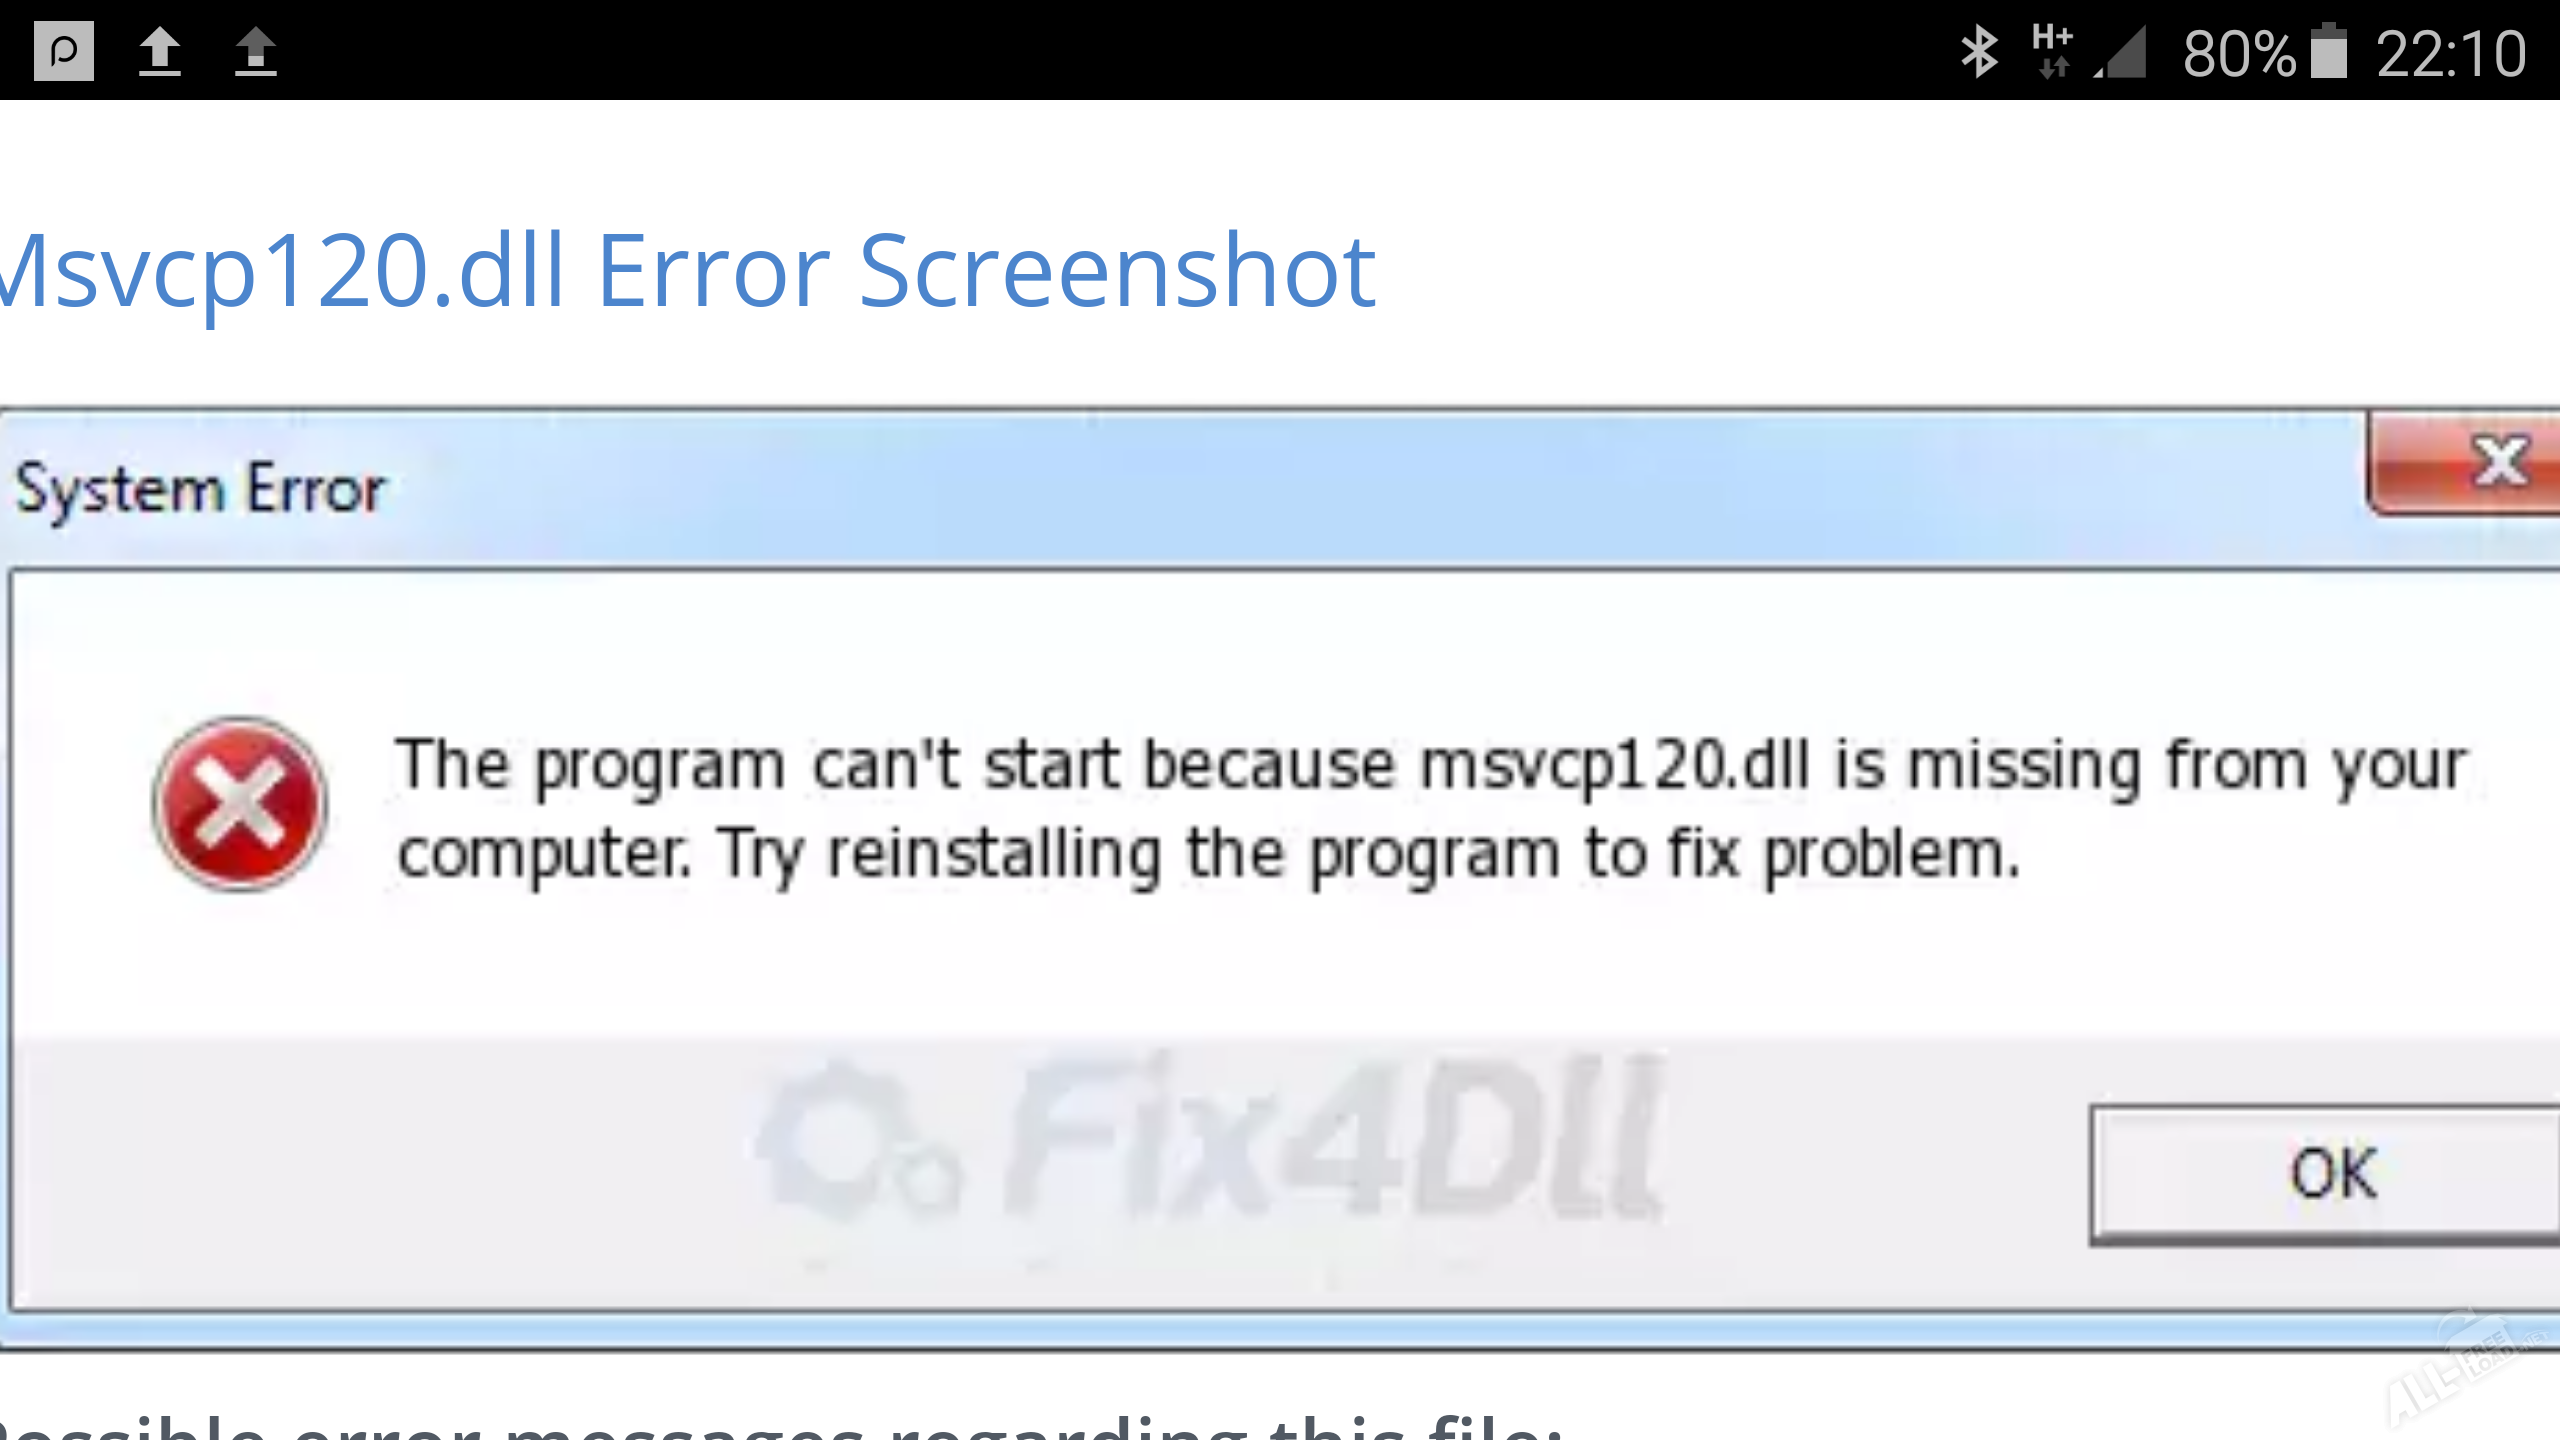Tap the 22:10 clock
The height and width of the screenshot is (1440, 2560).
pyautogui.click(x=2451, y=54)
